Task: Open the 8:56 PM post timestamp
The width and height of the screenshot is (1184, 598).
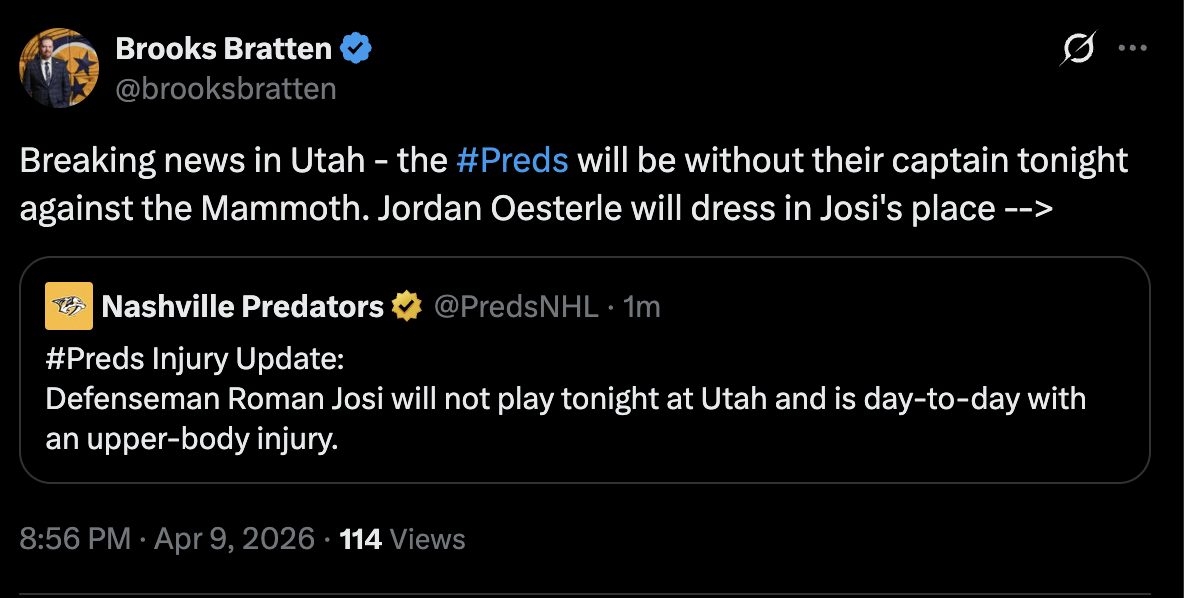Action: [x=75, y=540]
